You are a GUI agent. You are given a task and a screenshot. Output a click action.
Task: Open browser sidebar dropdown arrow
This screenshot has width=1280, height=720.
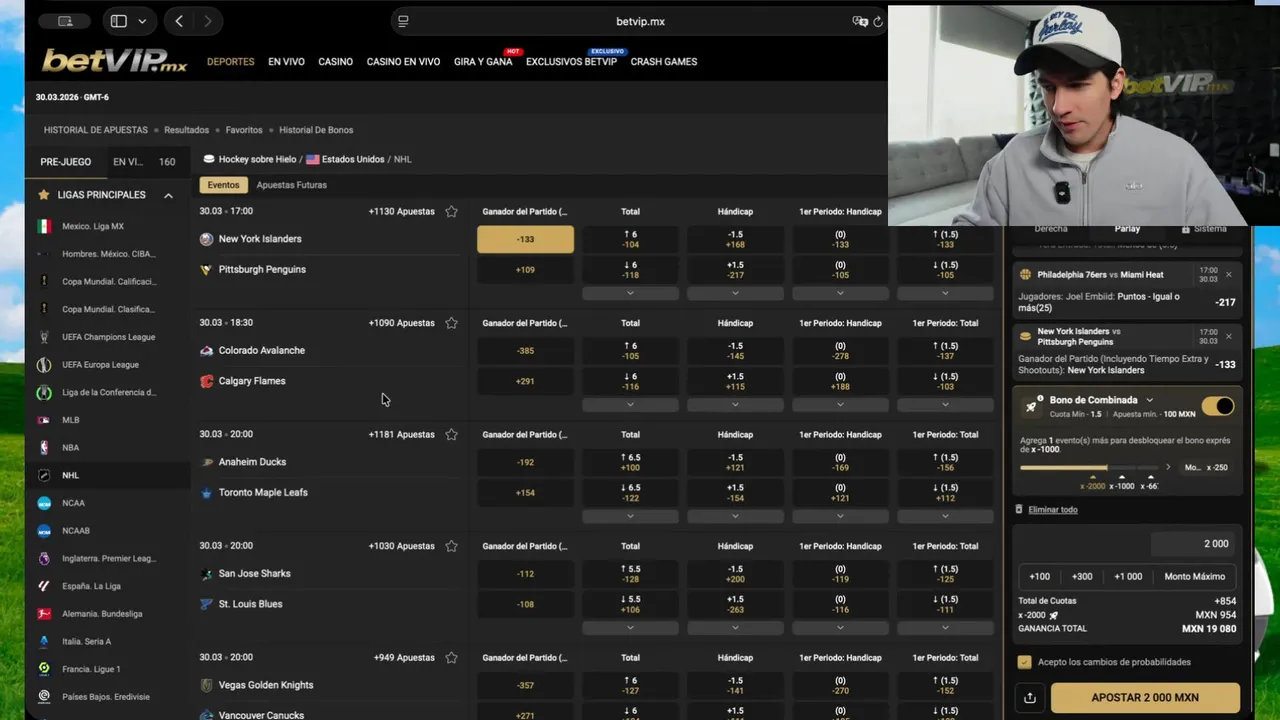coord(142,21)
